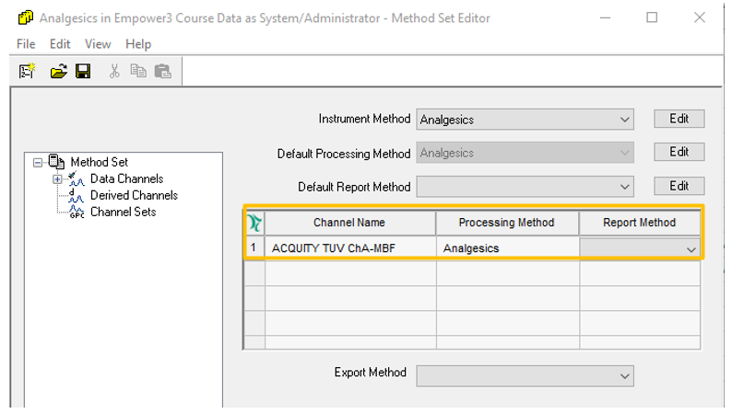This screenshot has height=414, width=732.
Task: Select row header number 1
Action: pyautogui.click(x=254, y=247)
